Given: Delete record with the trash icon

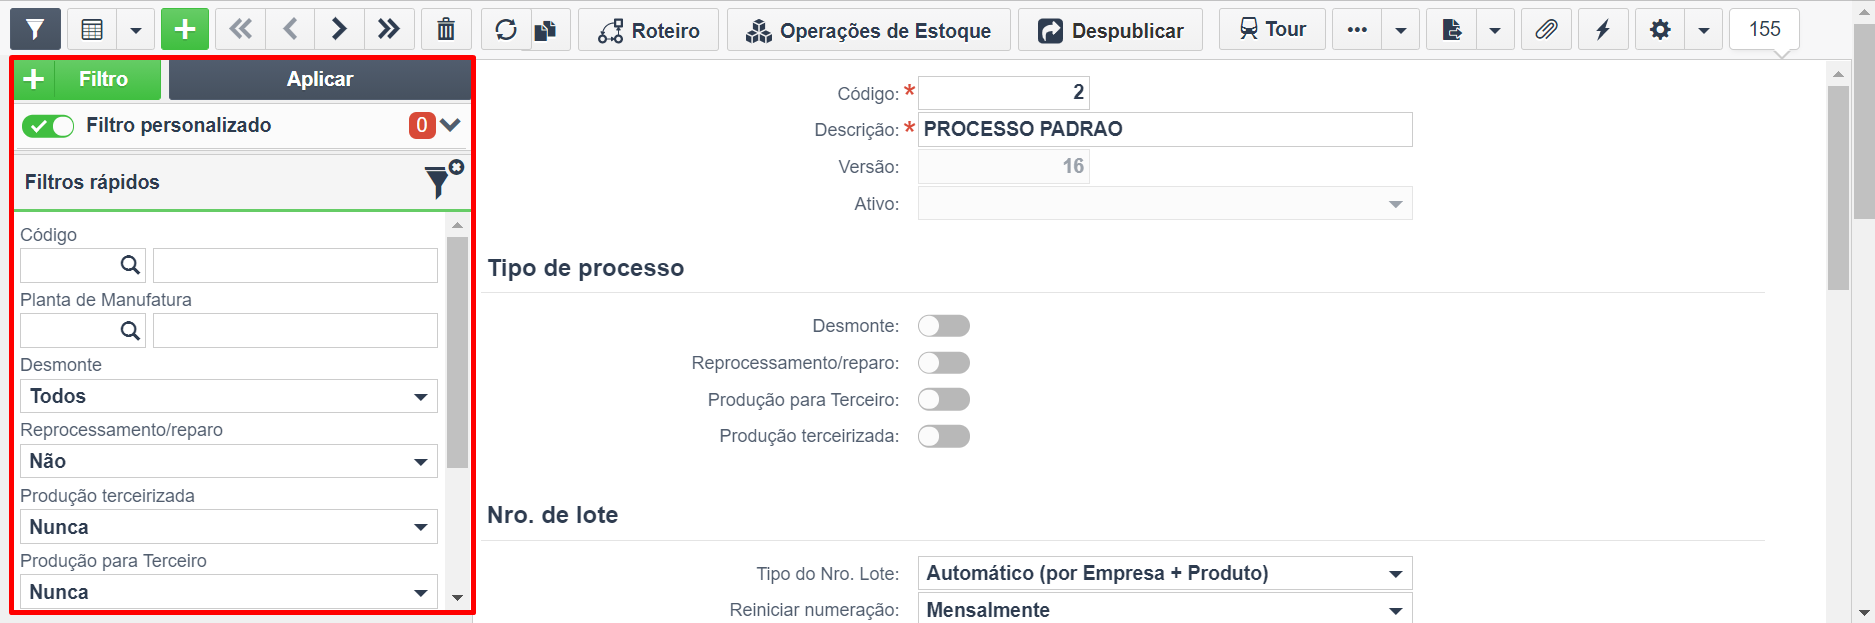Looking at the screenshot, I should 446,30.
